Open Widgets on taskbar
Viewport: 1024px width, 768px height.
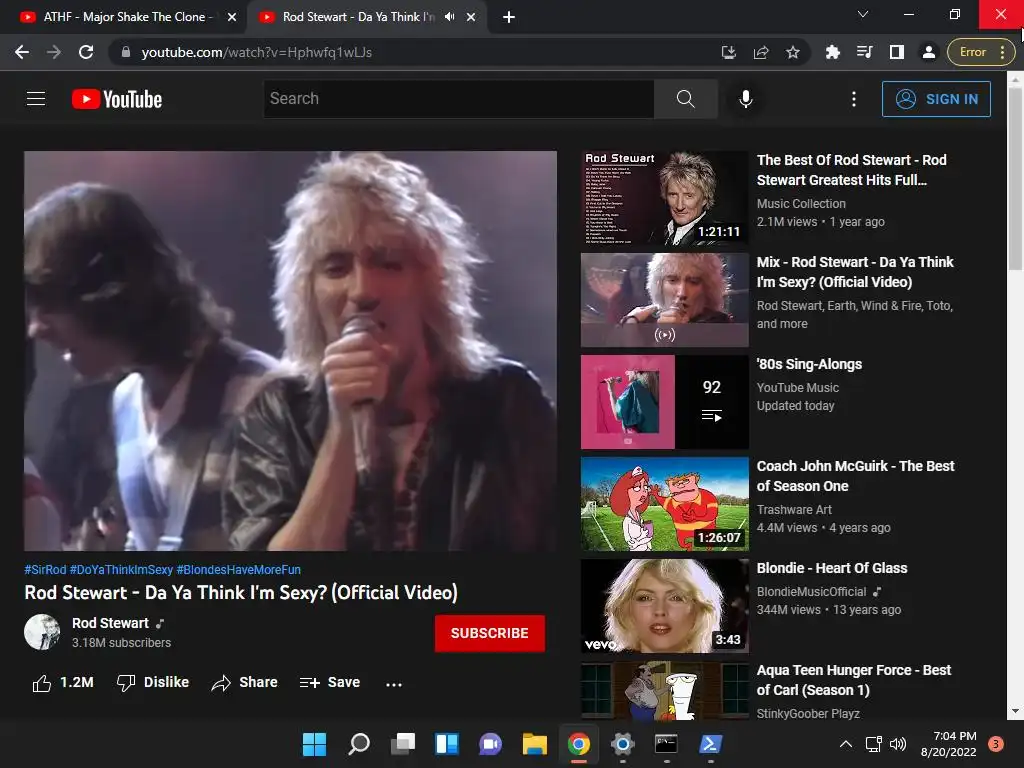(447, 744)
